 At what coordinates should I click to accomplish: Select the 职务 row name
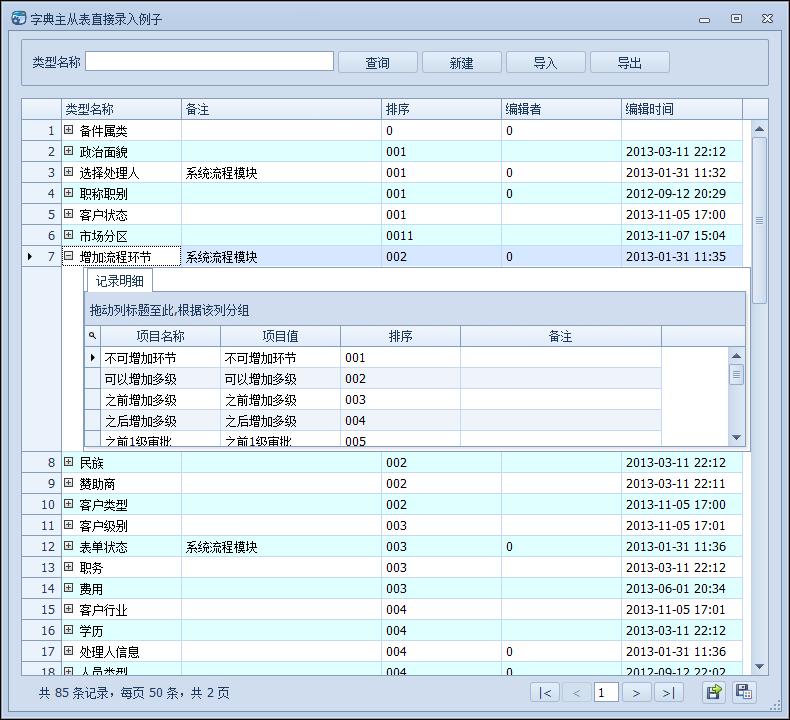(91, 568)
